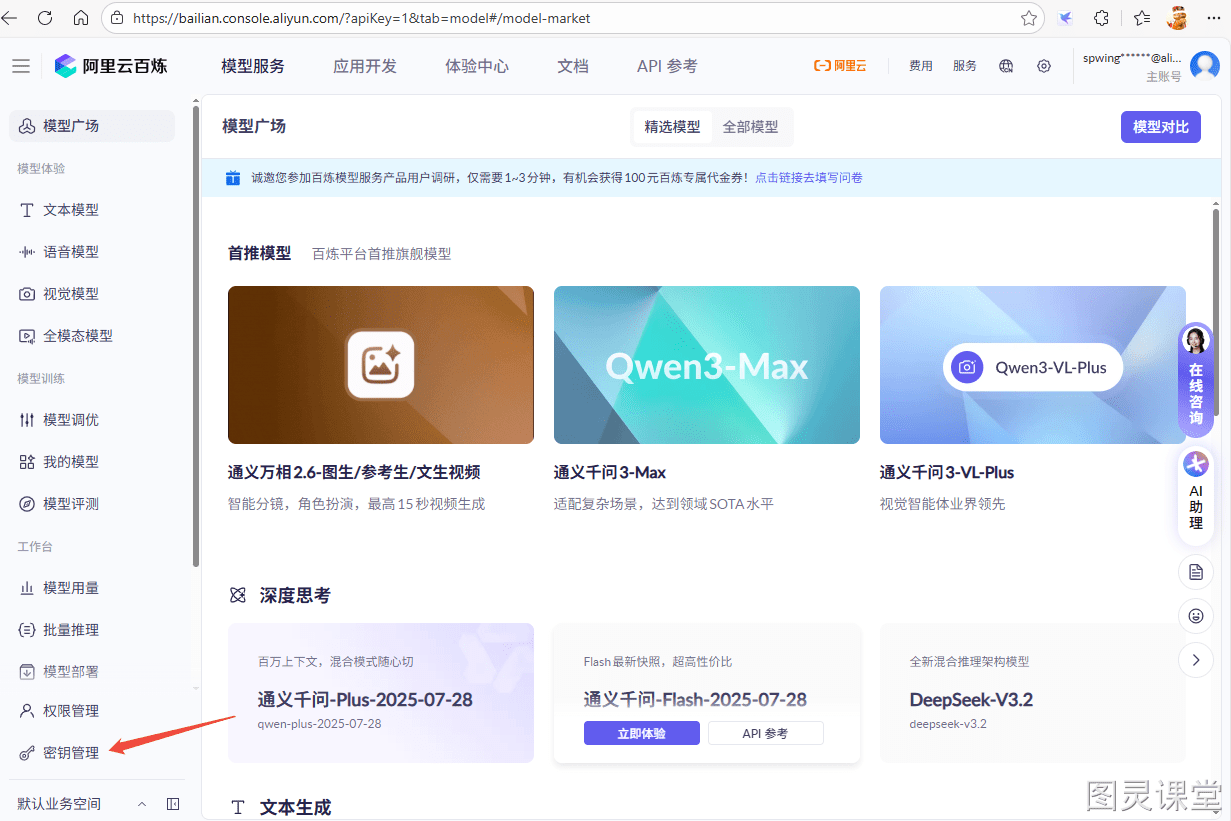Open the 文档 top menu
The image size is (1231, 821).
pos(573,66)
